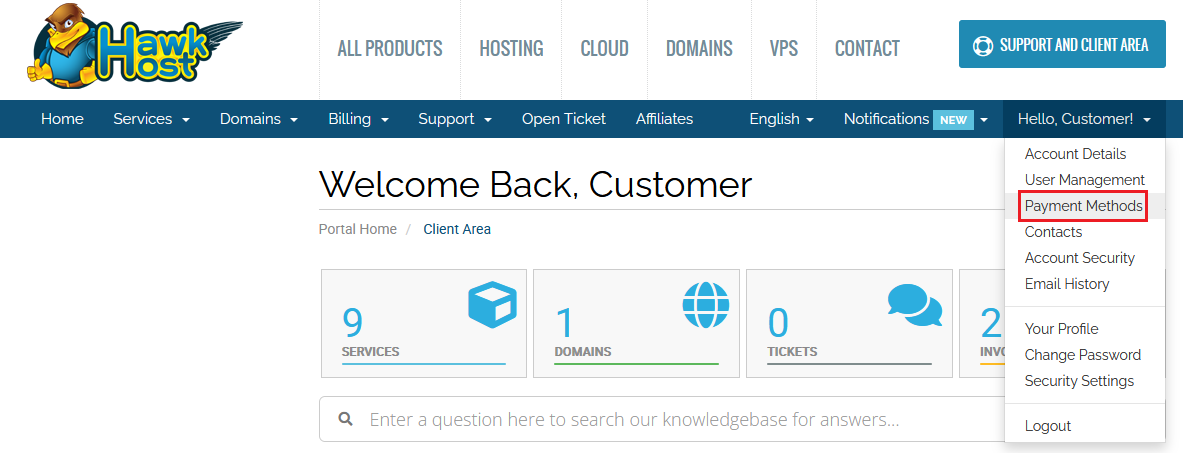Choose Account Security in the menu

(1079, 258)
